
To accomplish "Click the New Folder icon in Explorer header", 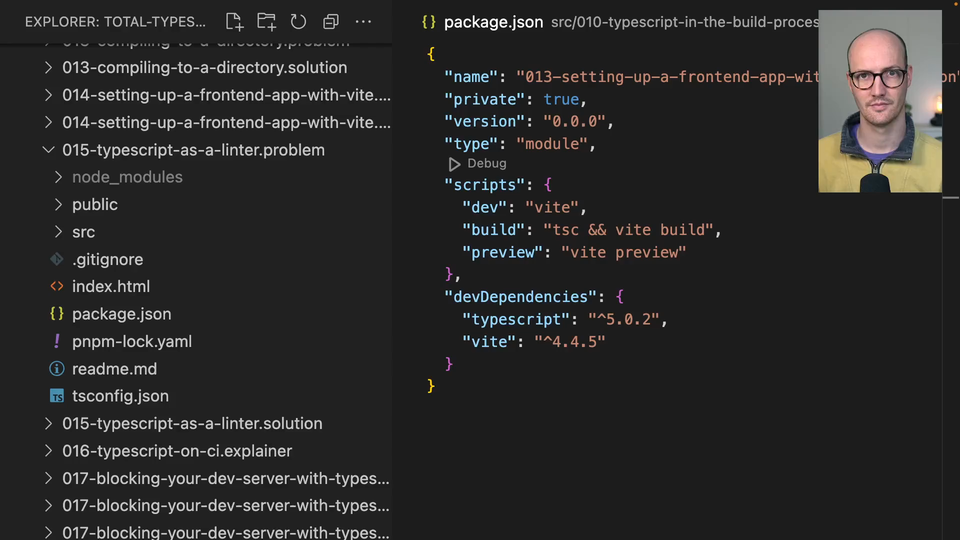I will 266,21.
